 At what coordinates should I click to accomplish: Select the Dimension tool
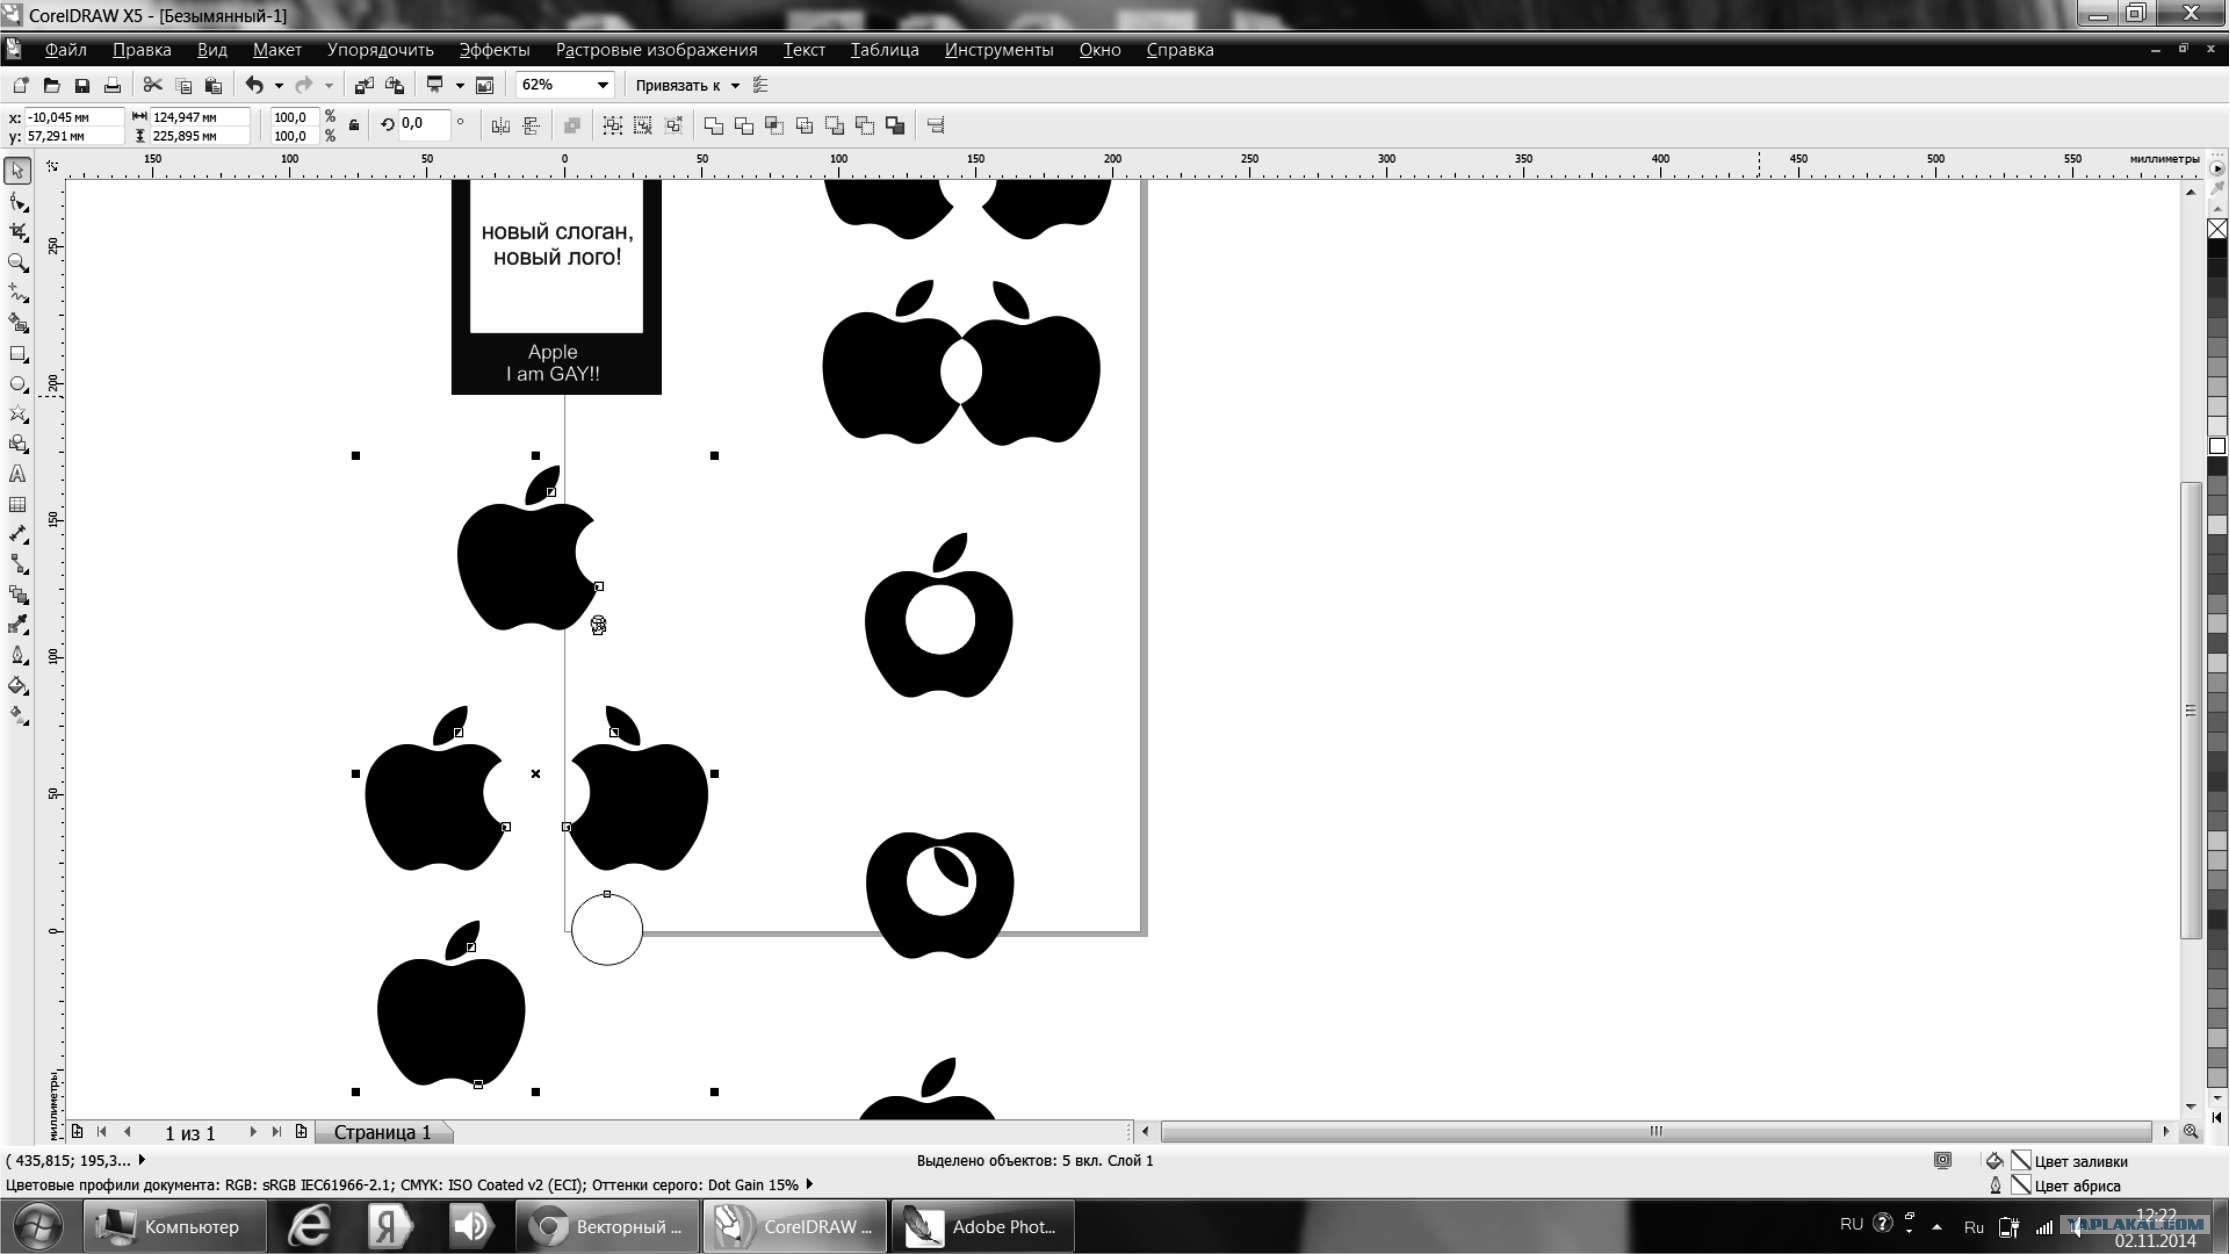coord(18,535)
